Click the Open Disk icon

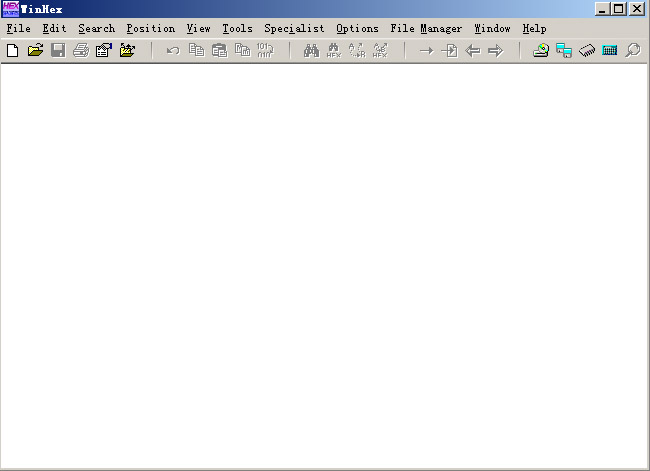[541, 51]
